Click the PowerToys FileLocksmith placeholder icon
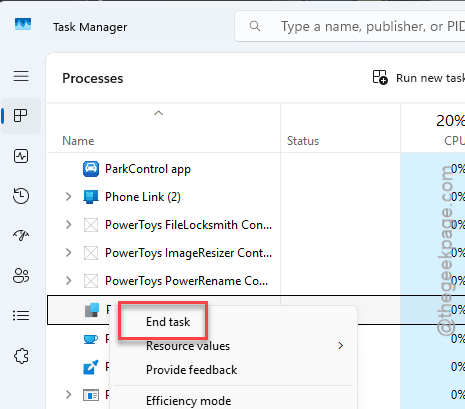465x409 pixels. [91, 225]
